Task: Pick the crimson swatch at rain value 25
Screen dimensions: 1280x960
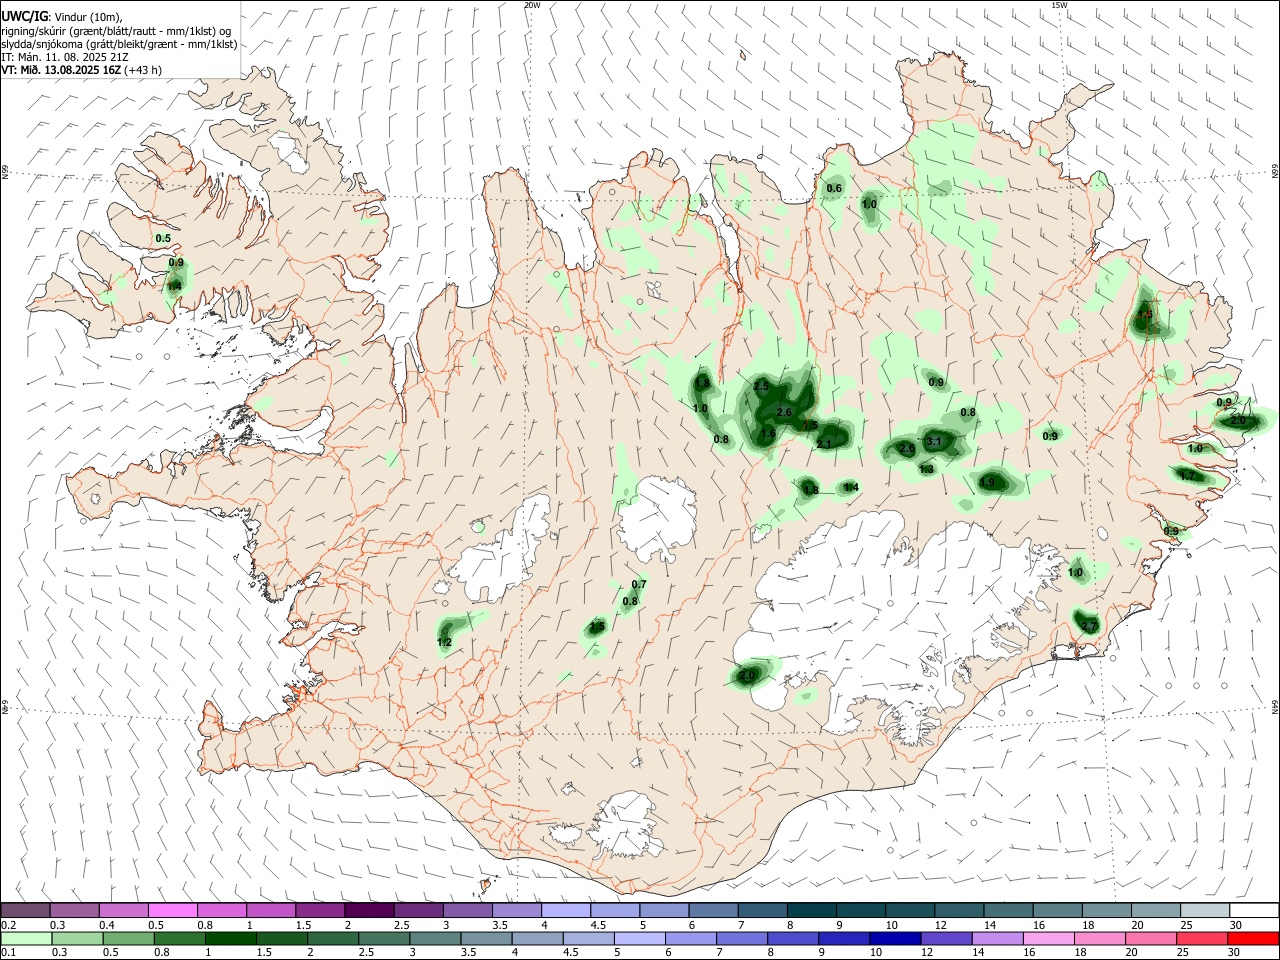Action: pos(1201,938)
